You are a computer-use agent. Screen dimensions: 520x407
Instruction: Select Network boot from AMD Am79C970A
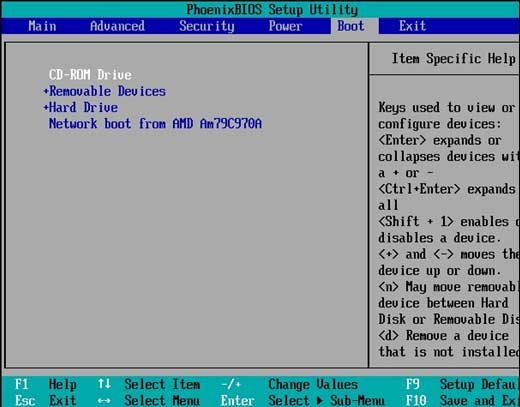pos(155,124)
